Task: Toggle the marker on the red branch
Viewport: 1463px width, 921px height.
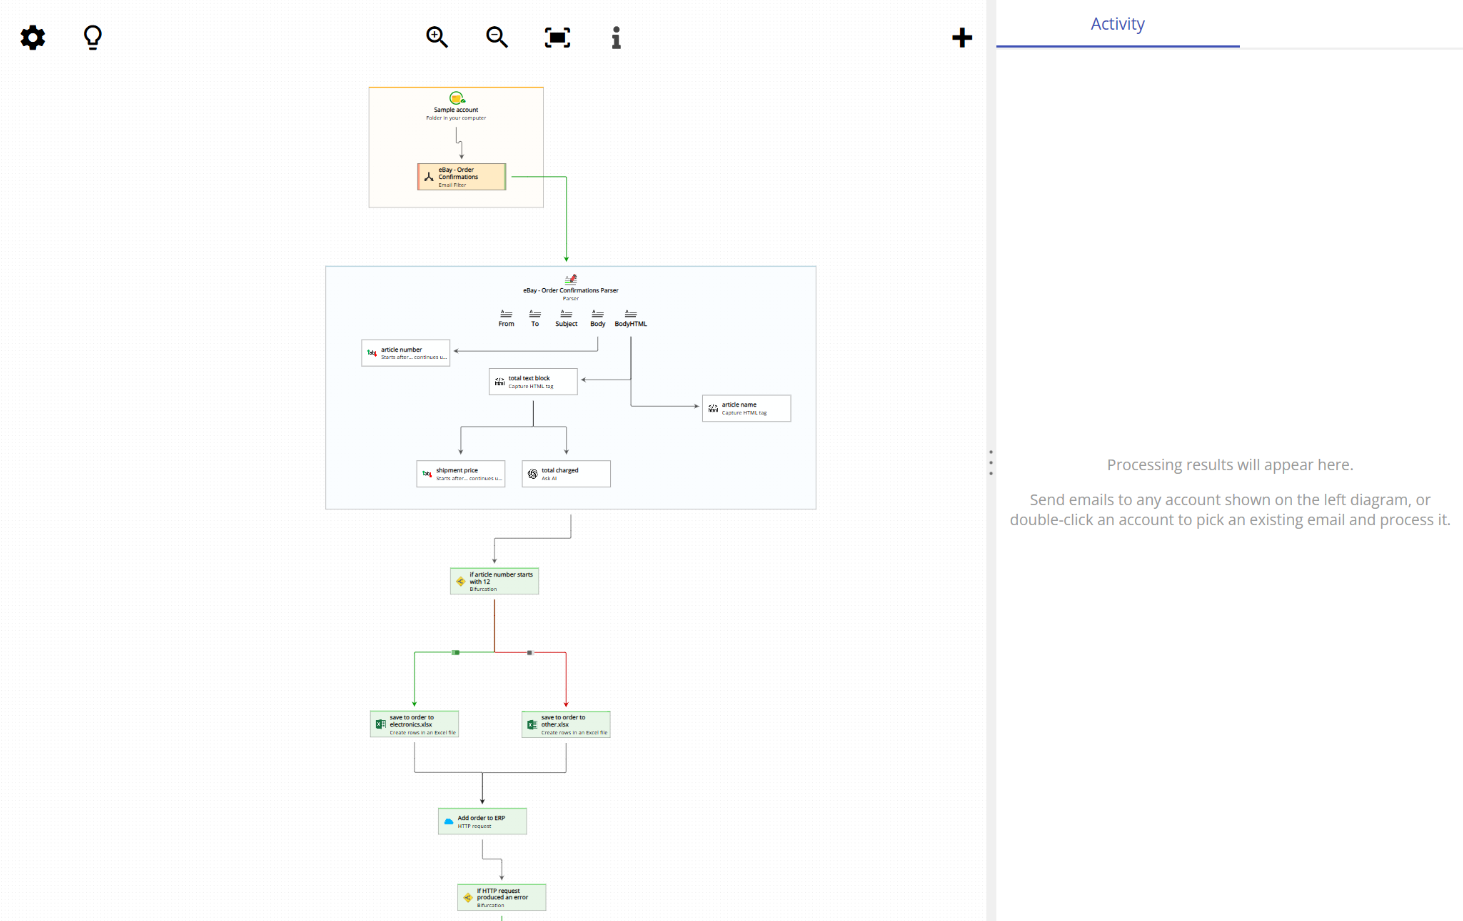Action: [x=528, y=651]
